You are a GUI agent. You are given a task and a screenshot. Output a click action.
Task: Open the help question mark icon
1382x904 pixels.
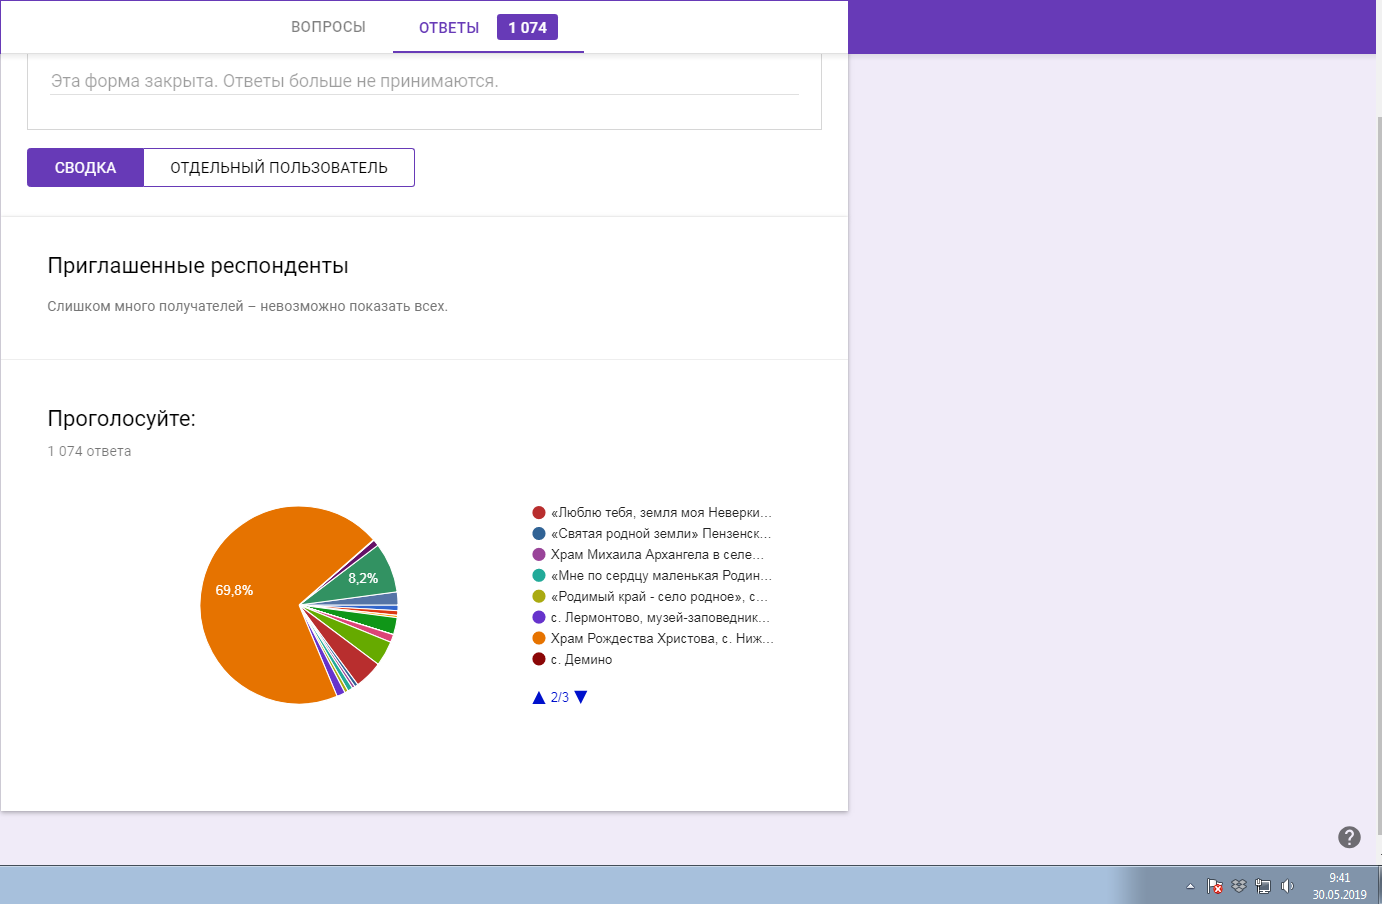(x=1349, y=837)
